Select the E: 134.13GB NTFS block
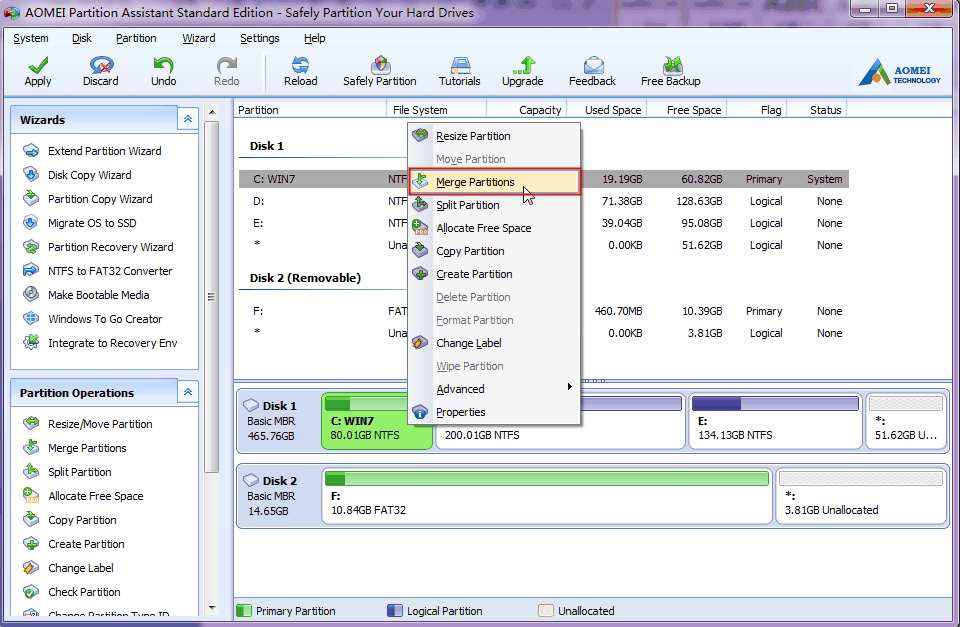The width and height of the screenshot is (960, 627). [x=775, y=421]
